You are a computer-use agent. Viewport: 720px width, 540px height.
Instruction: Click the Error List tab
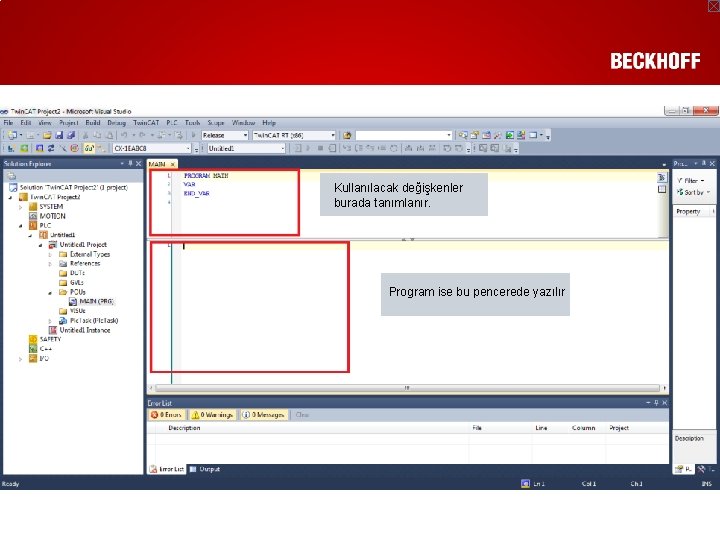[167, 469]
